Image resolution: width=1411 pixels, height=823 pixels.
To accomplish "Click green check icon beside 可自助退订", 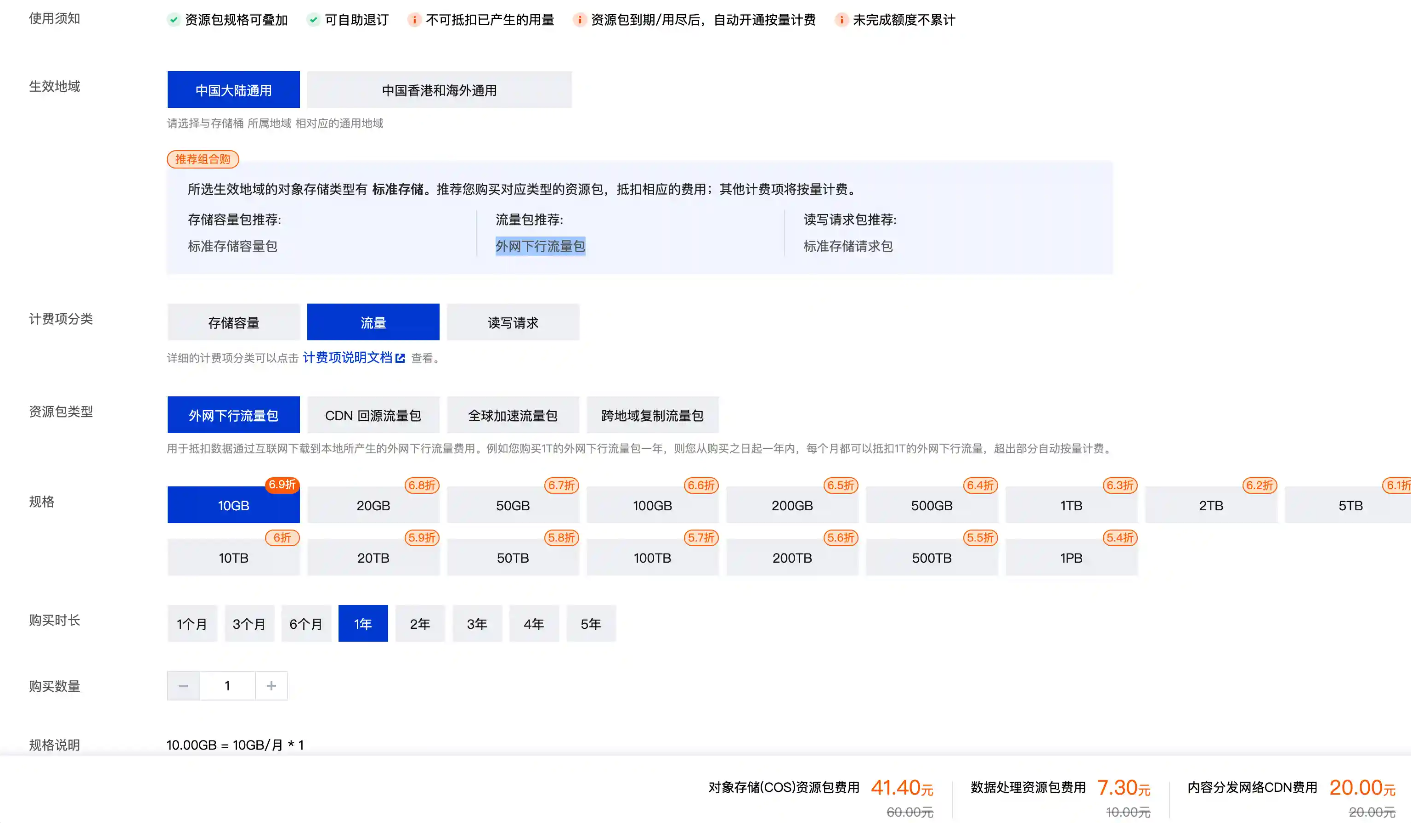I will click(x=314, y=20).
